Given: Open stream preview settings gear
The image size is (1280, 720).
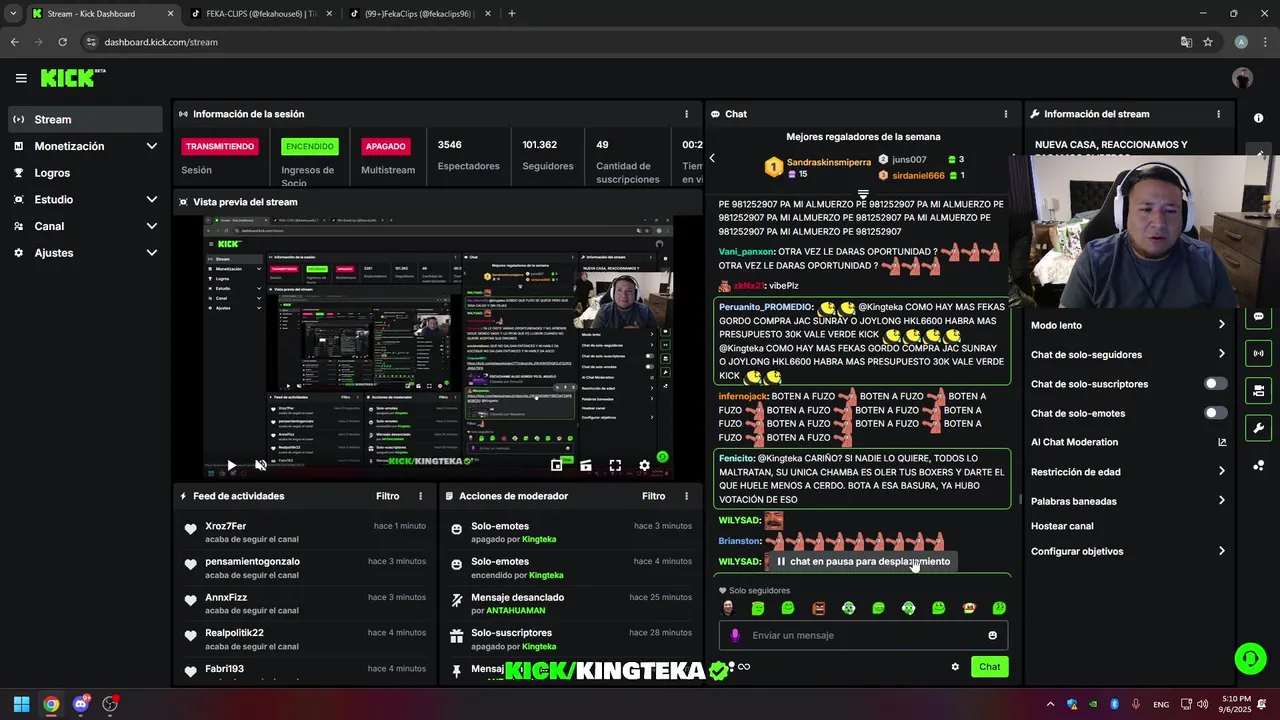Looking at the screenshot, I should (644, 465).
